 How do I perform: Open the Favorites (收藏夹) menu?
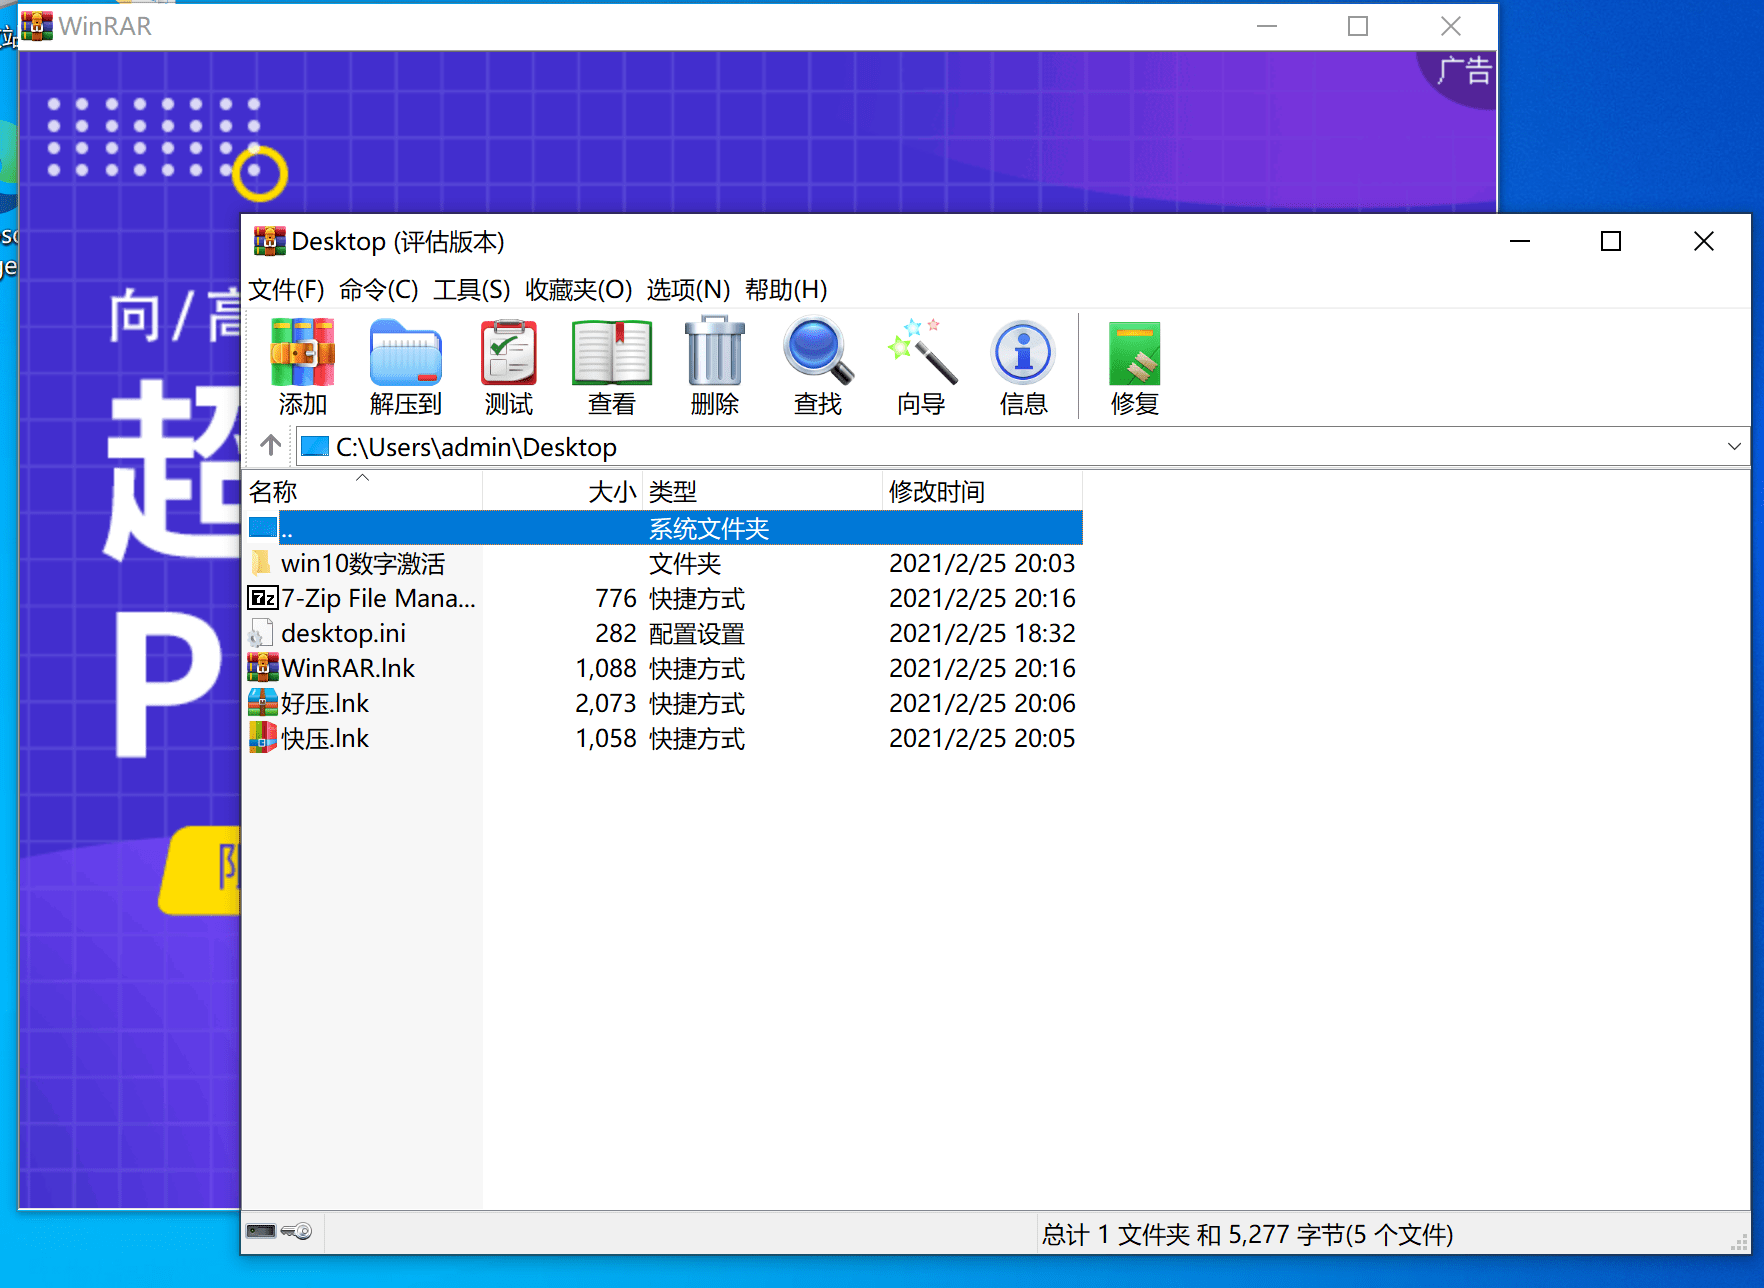578,290
